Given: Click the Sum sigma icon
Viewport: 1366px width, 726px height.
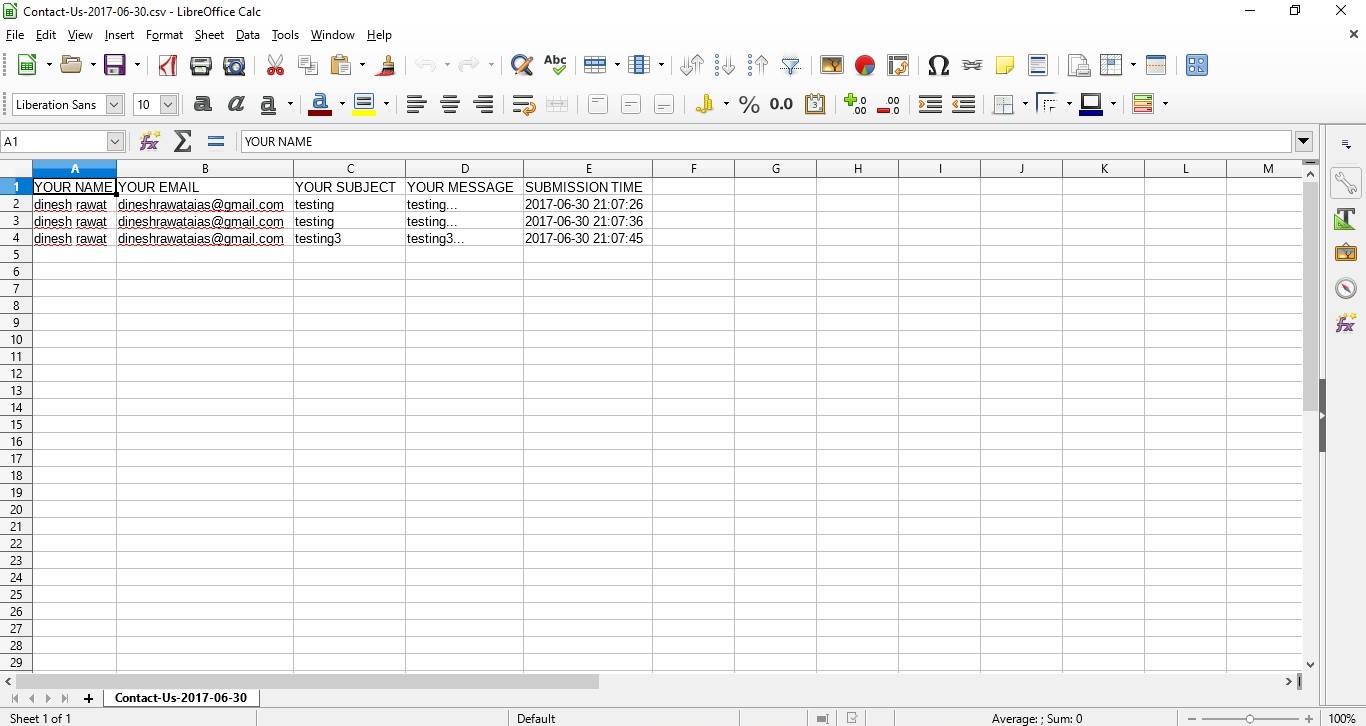Looking at the screenshot, I should (183, 141).
